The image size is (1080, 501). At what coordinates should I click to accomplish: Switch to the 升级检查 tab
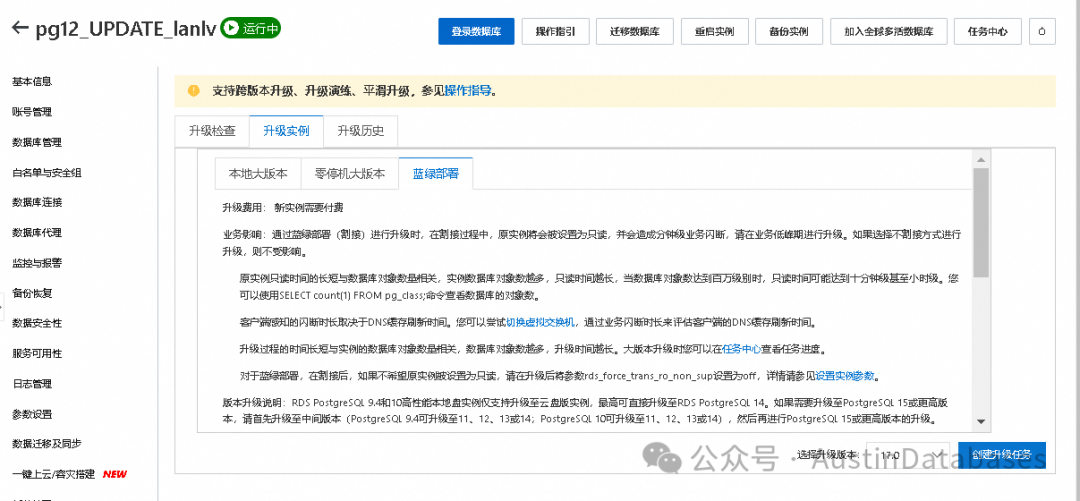click(x=212, y=131)
